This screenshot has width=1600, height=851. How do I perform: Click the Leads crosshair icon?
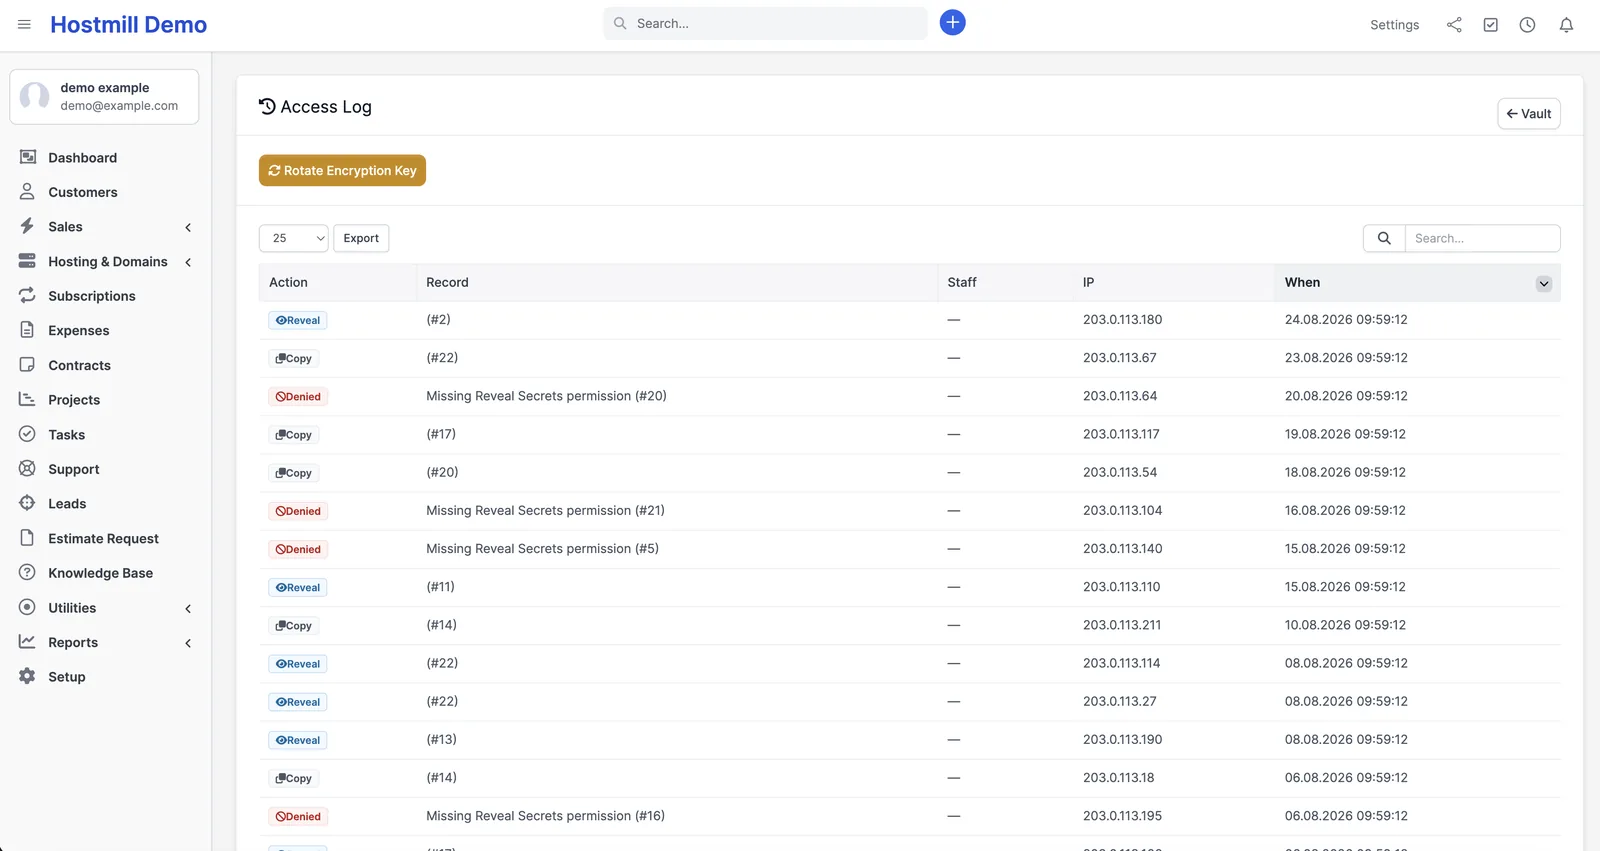pyautogui.click(x=28, y=503)
